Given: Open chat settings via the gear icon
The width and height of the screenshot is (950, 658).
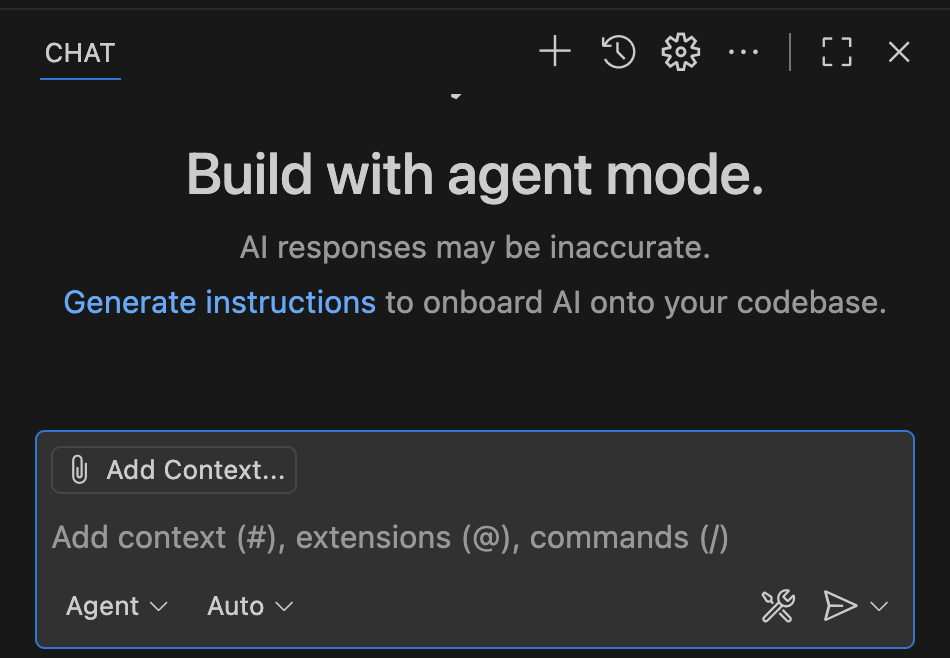Looking at the screenshot, I should tap(681, 52).
